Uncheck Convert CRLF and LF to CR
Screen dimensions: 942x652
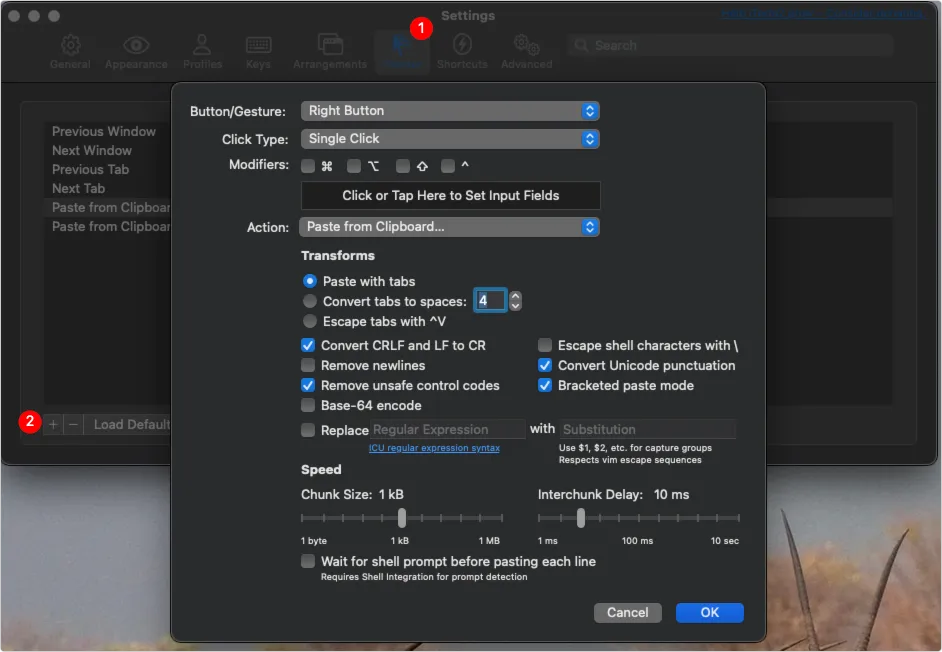click(308, 345)
